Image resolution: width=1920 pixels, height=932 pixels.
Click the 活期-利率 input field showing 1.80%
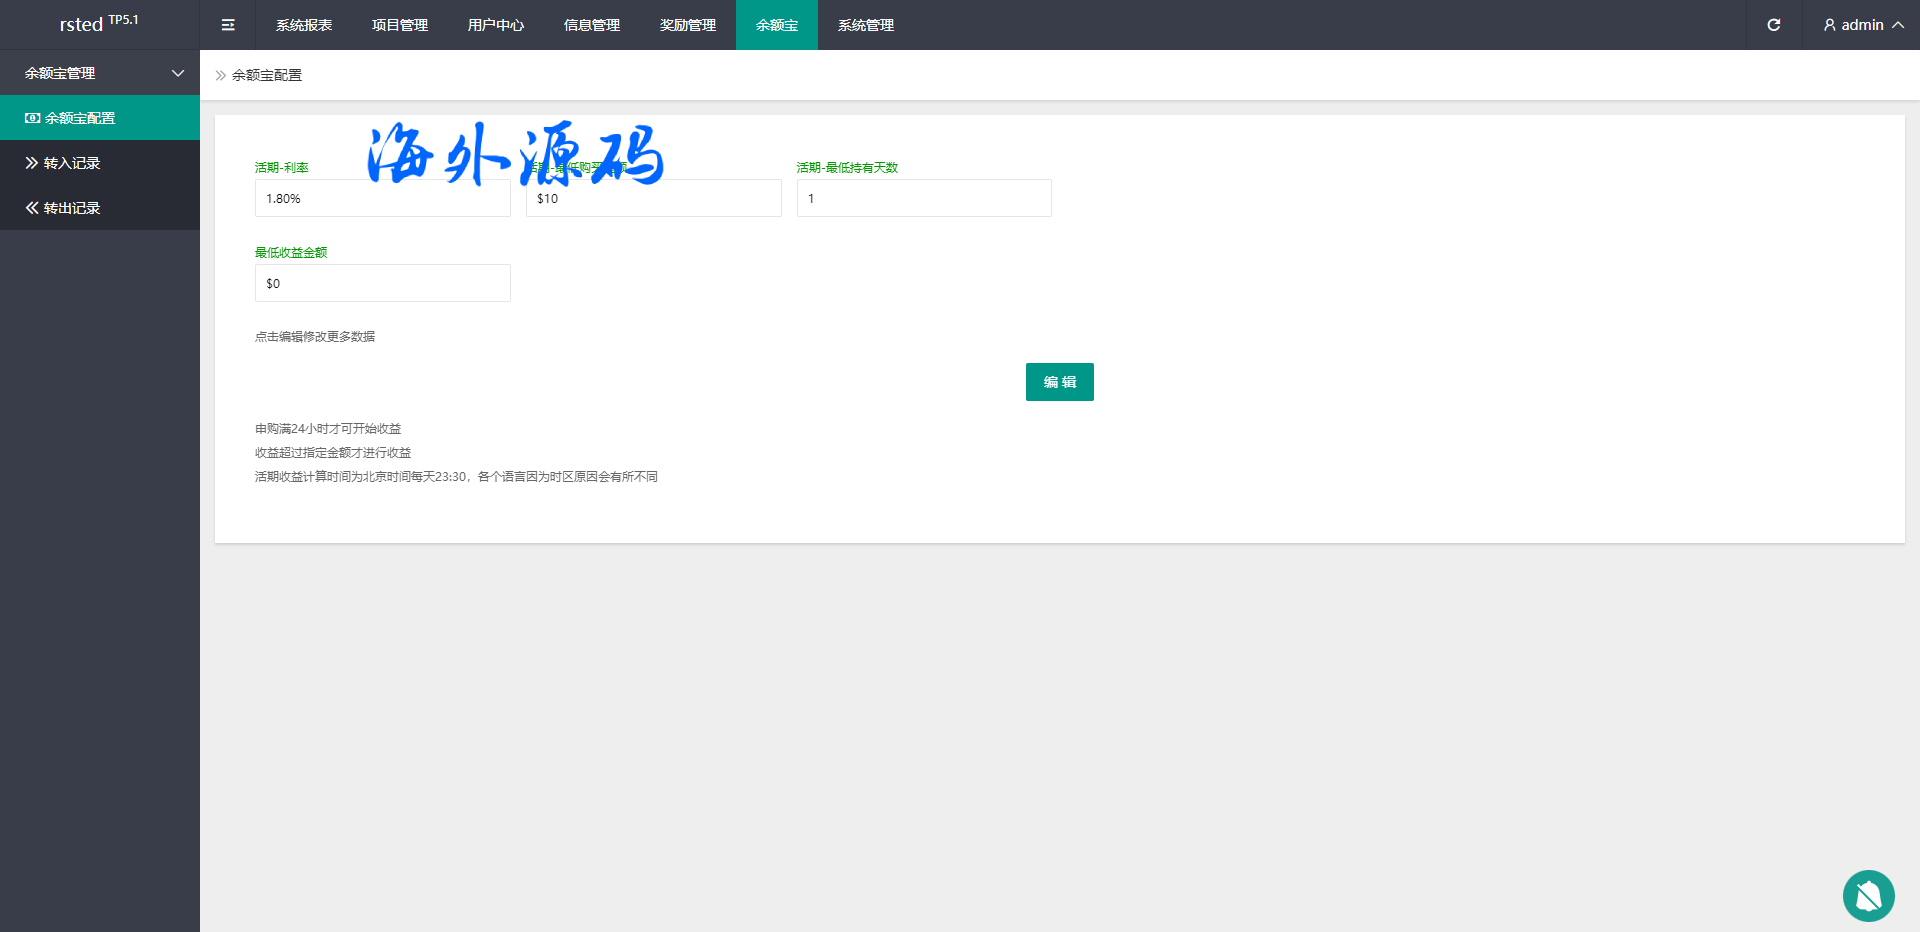(x=382, y=198)
